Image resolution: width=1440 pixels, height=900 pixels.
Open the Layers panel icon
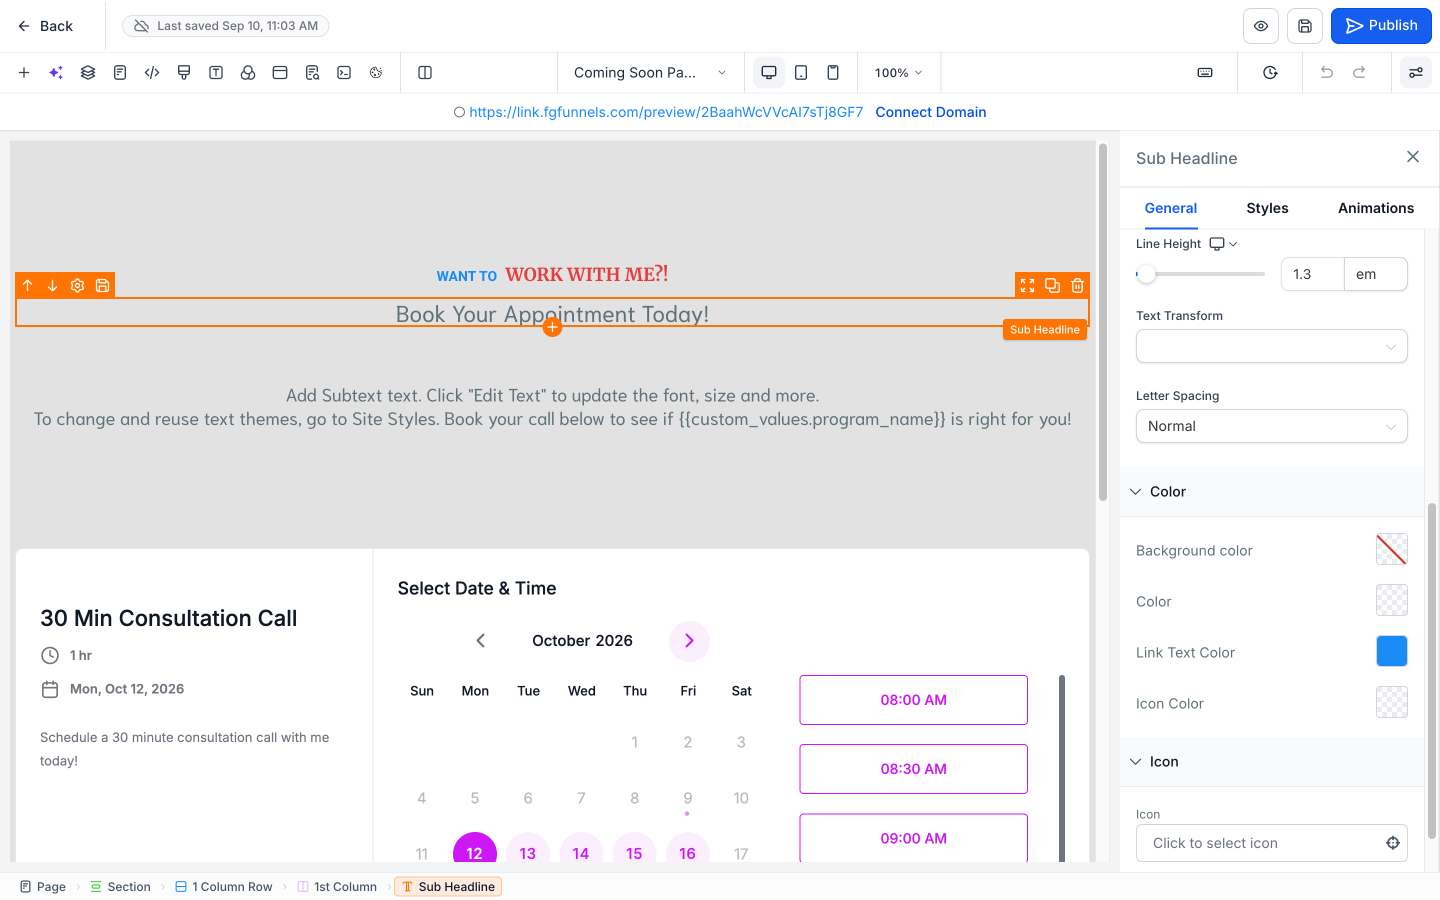coord(88,73)
